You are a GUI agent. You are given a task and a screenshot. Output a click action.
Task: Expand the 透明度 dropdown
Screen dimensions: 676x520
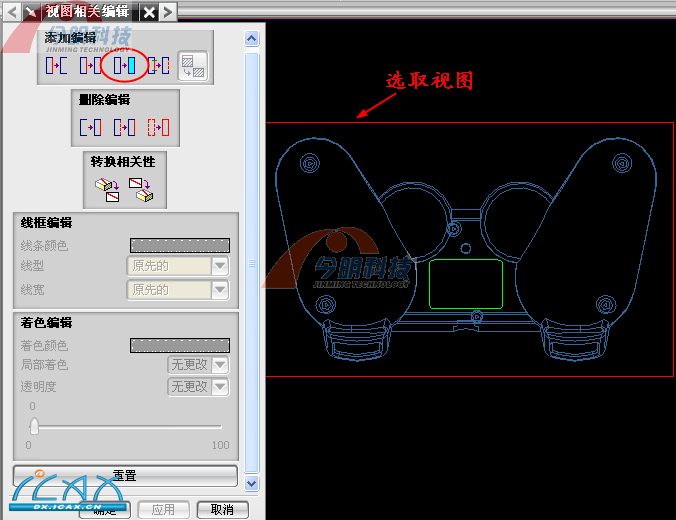[x=220, y=387]
